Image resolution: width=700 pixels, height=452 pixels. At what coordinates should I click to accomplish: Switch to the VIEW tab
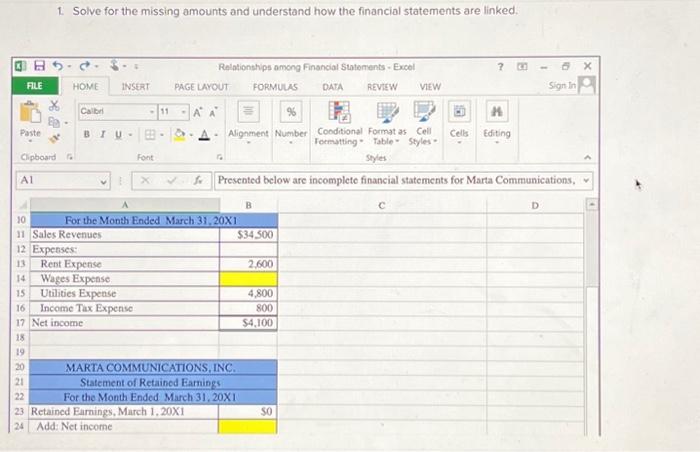pyautogui.click(x=430, y=87)
